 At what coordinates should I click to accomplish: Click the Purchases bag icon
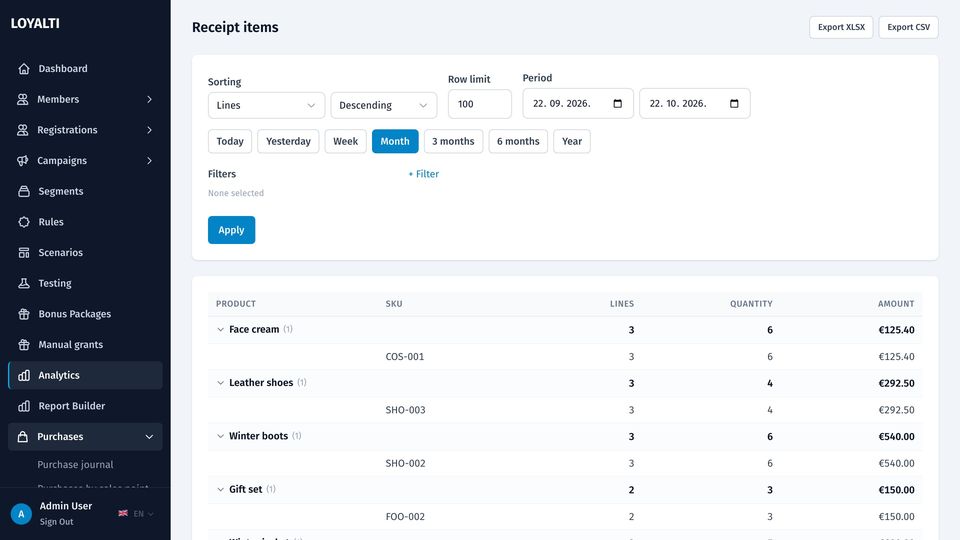coord(23,437)
